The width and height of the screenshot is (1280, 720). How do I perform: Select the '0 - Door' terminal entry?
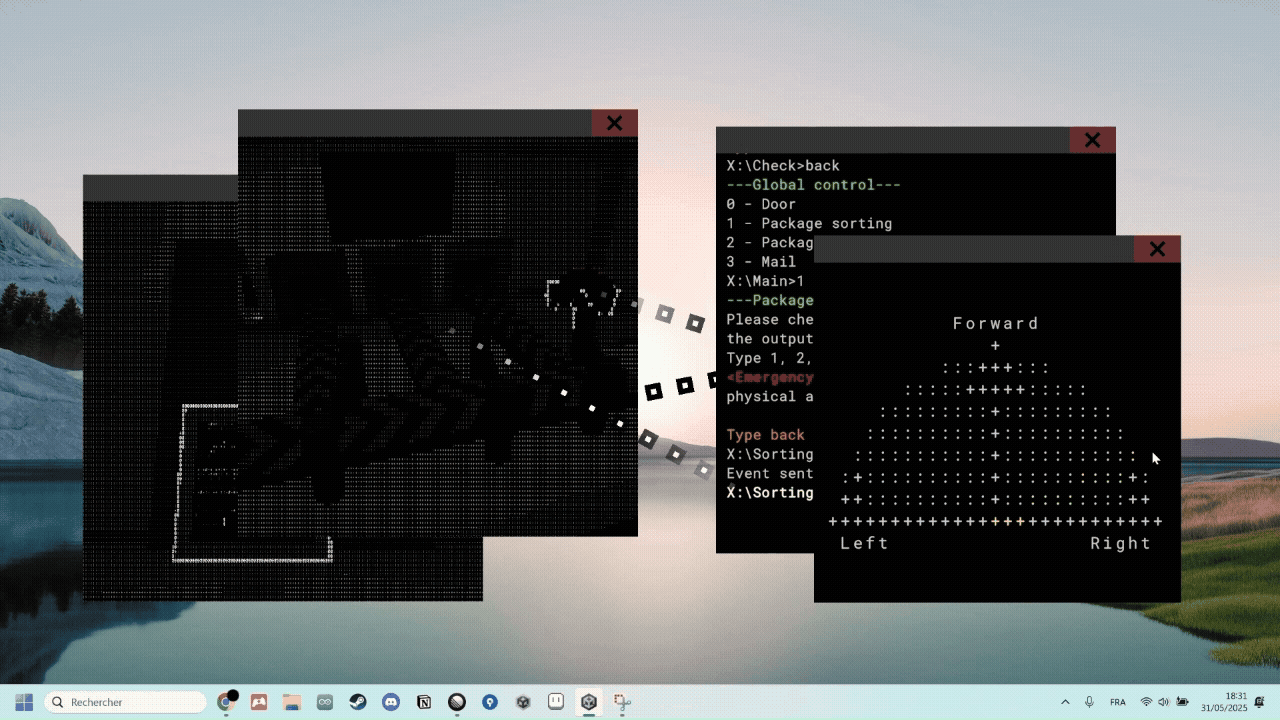point(761,204)
